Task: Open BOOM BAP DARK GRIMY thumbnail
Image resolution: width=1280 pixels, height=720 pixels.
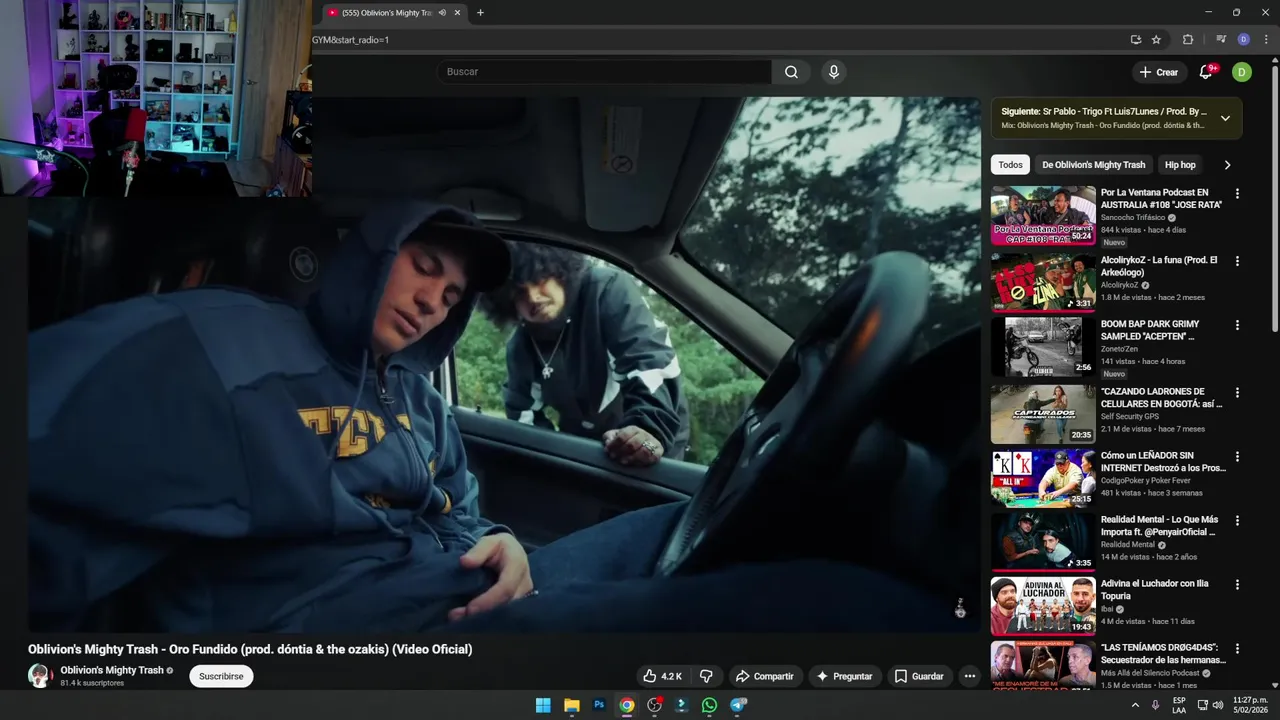Action: coord(1043,346)
